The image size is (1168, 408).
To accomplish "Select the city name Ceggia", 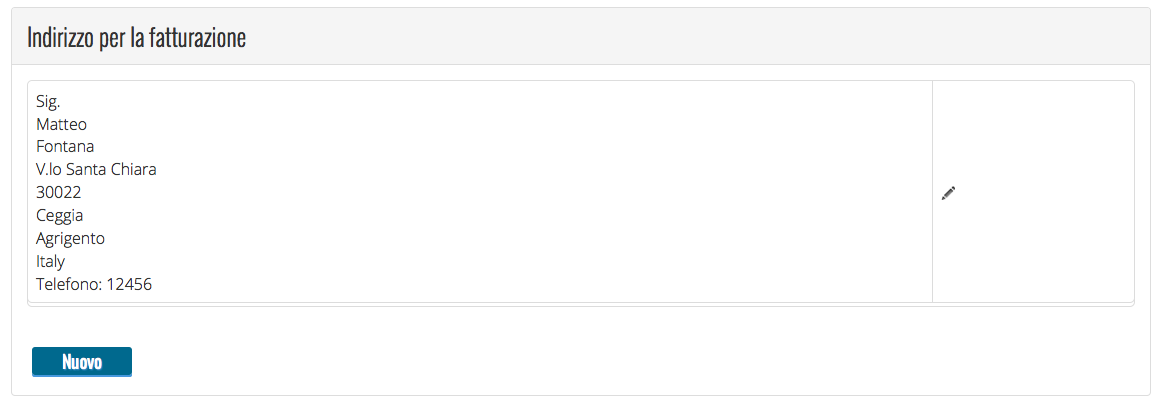I will [60, 216].
